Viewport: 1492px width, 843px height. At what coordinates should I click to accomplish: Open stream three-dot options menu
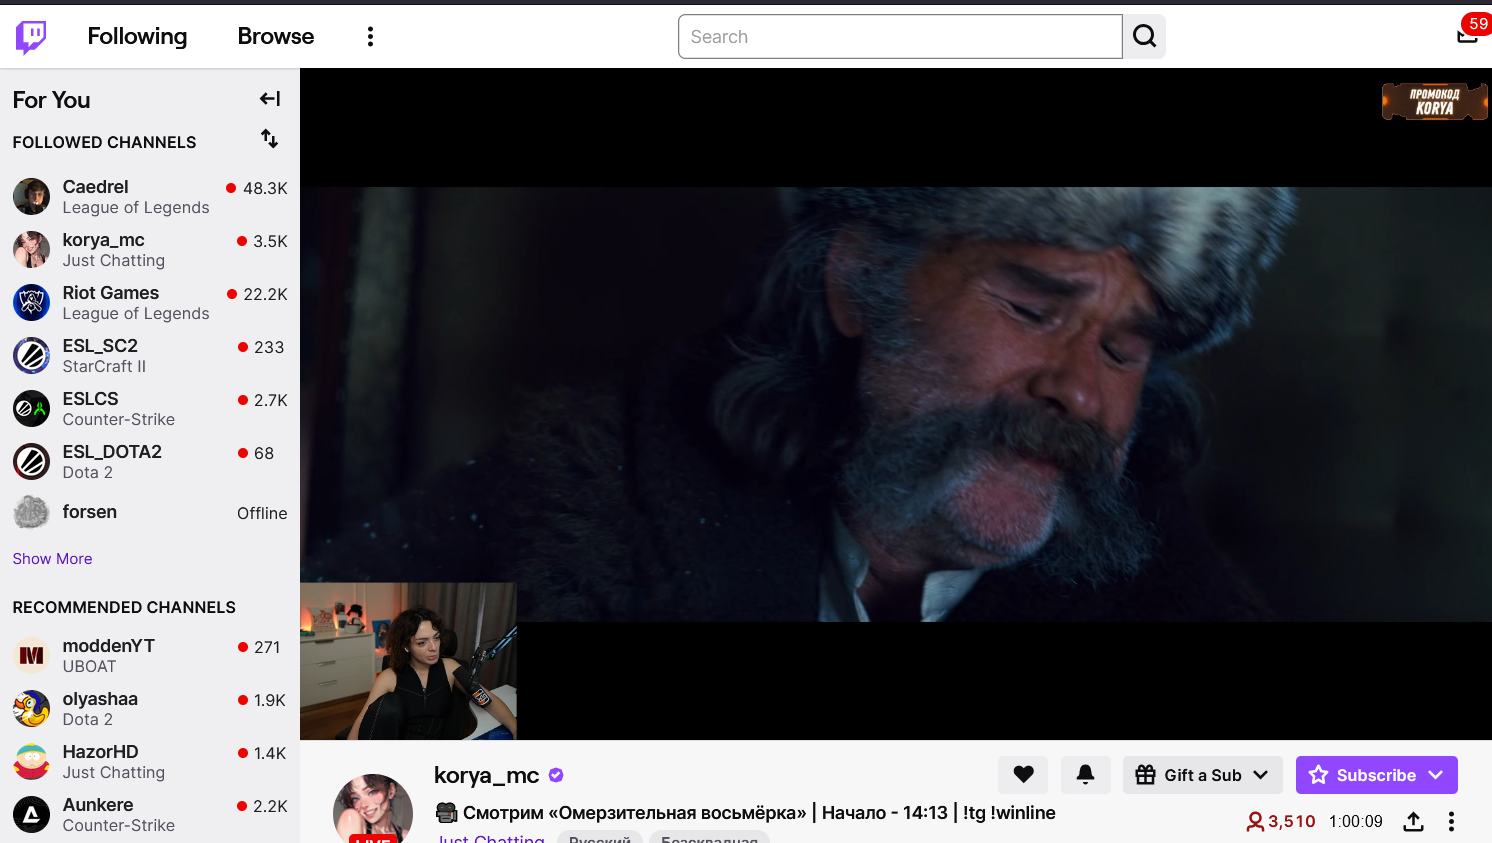[x=1451, y=822]
